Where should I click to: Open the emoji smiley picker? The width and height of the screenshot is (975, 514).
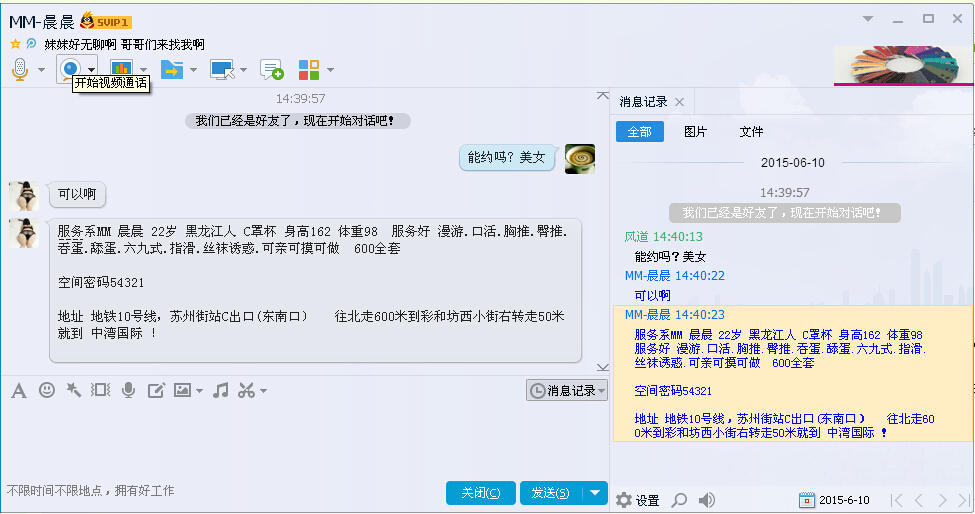pos(47,390)
